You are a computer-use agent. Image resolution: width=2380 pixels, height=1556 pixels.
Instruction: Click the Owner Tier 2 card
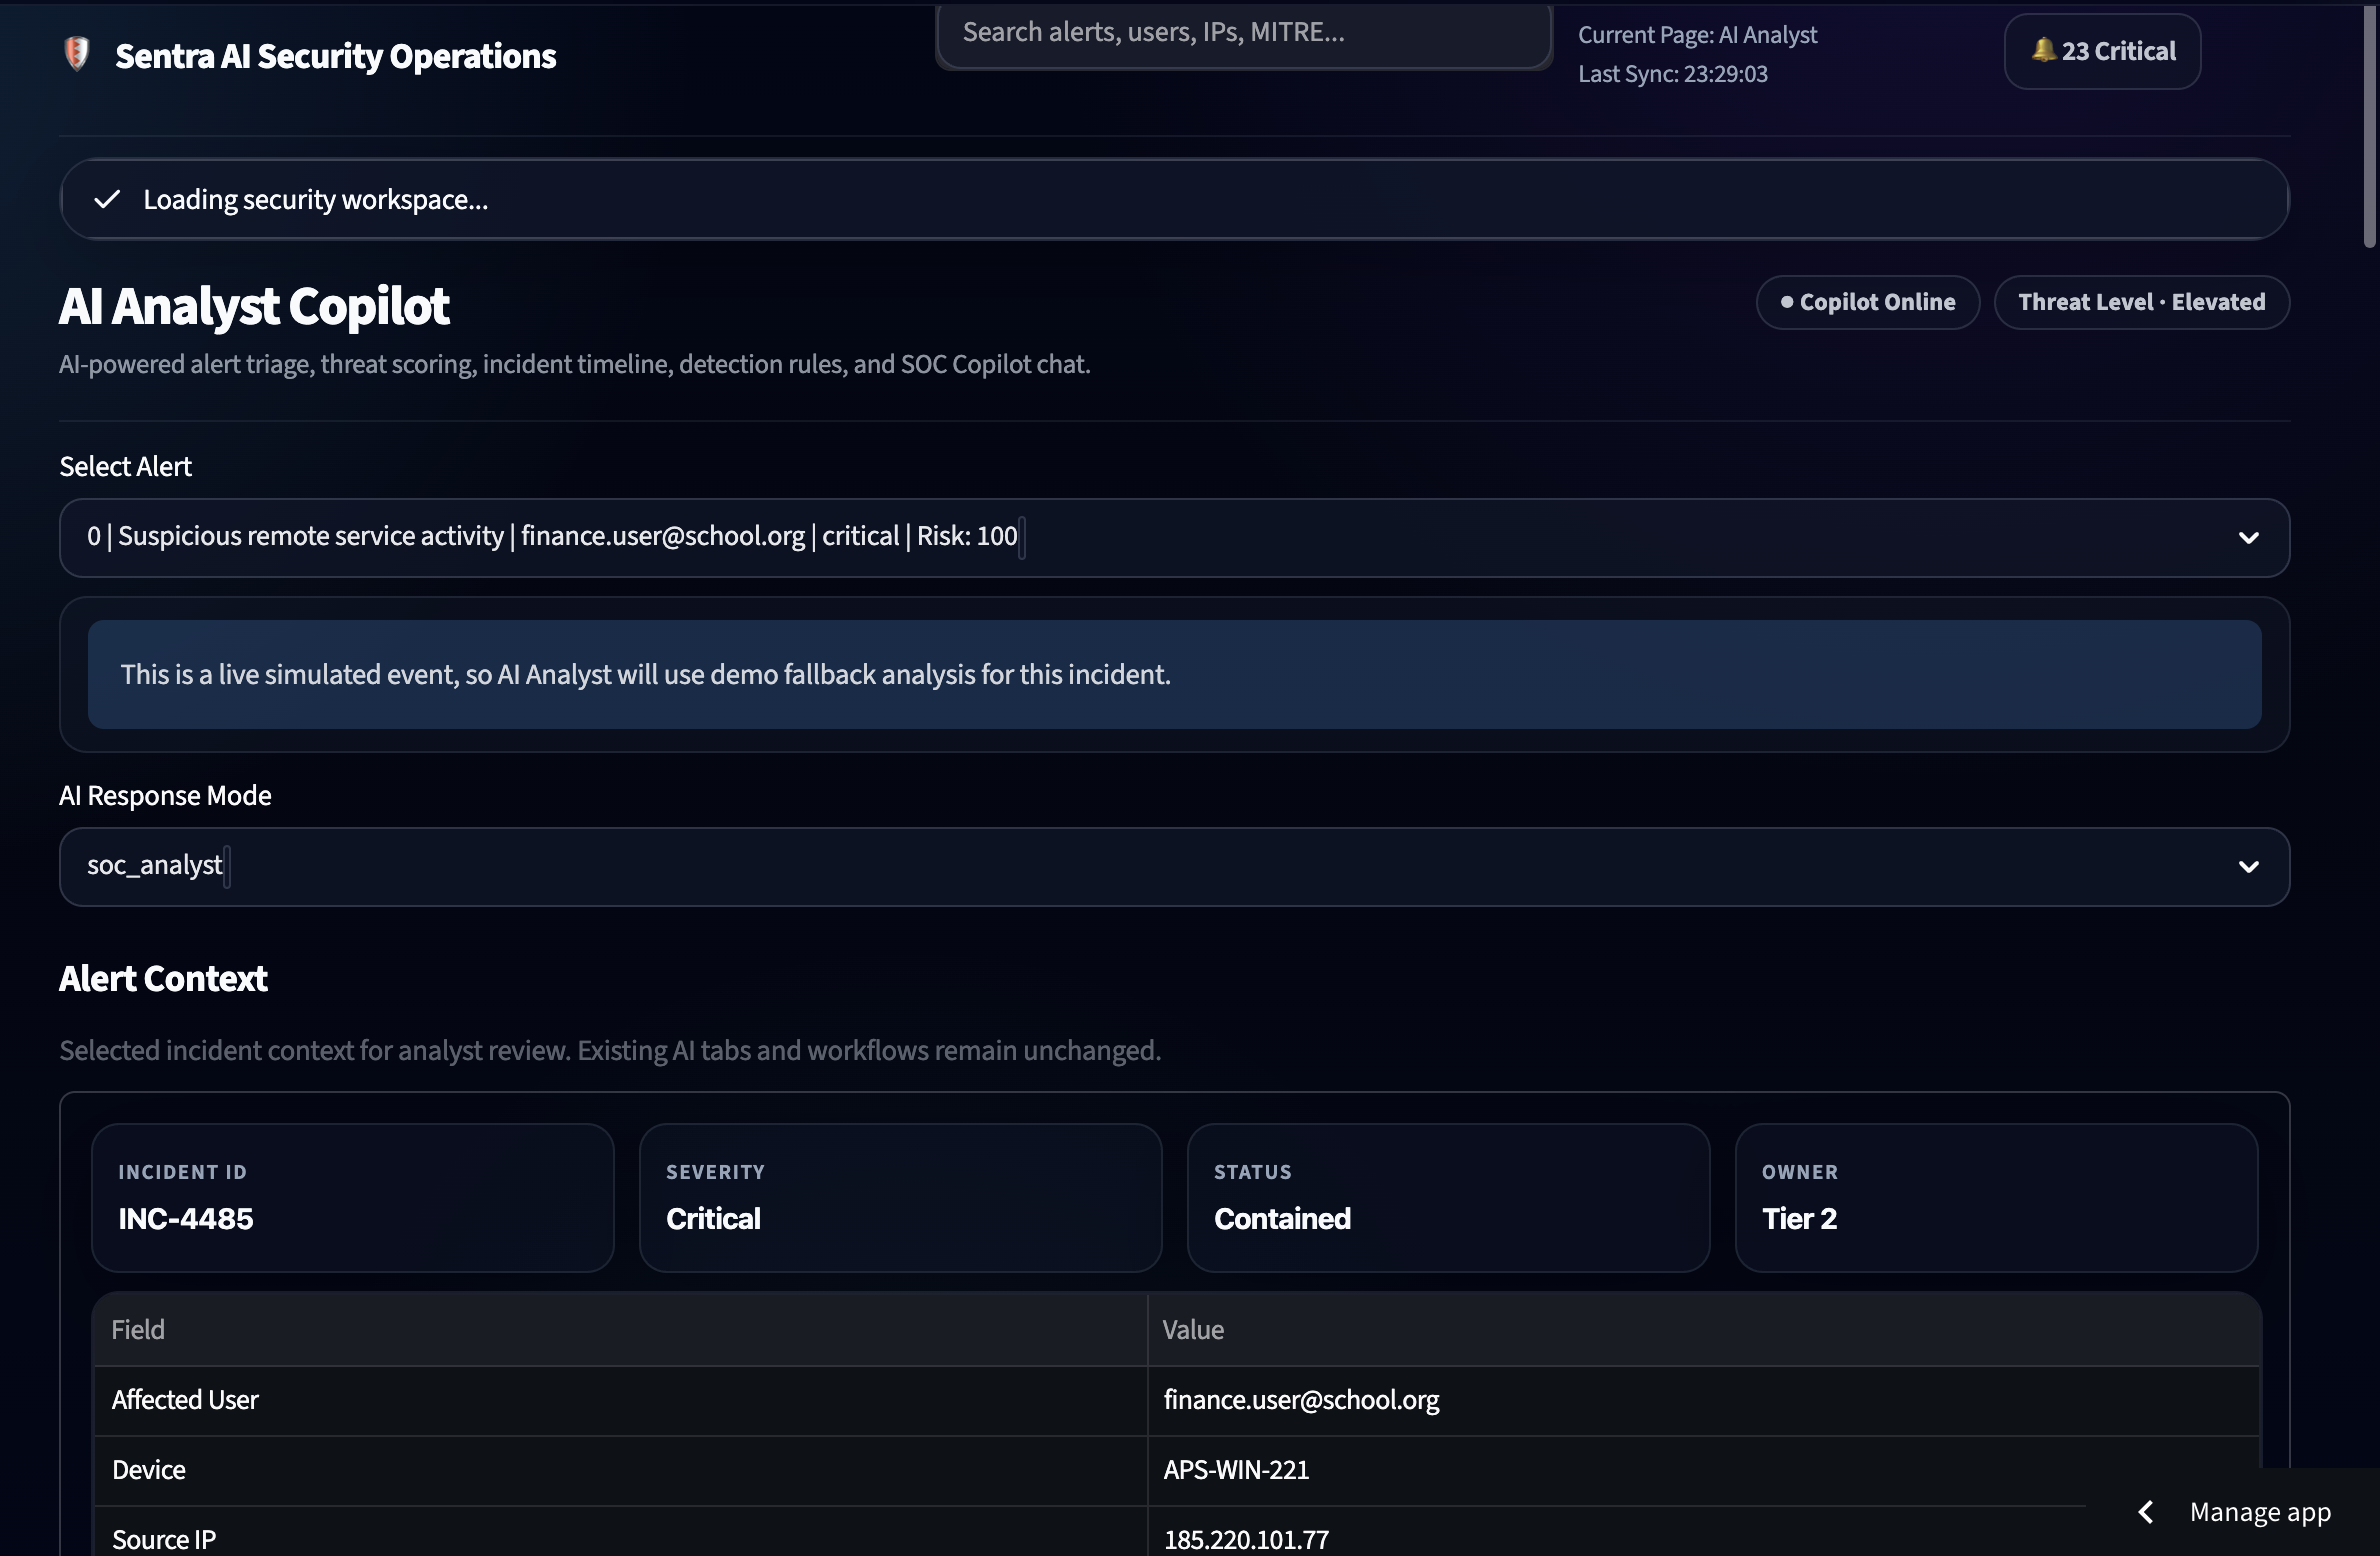1996,1198
